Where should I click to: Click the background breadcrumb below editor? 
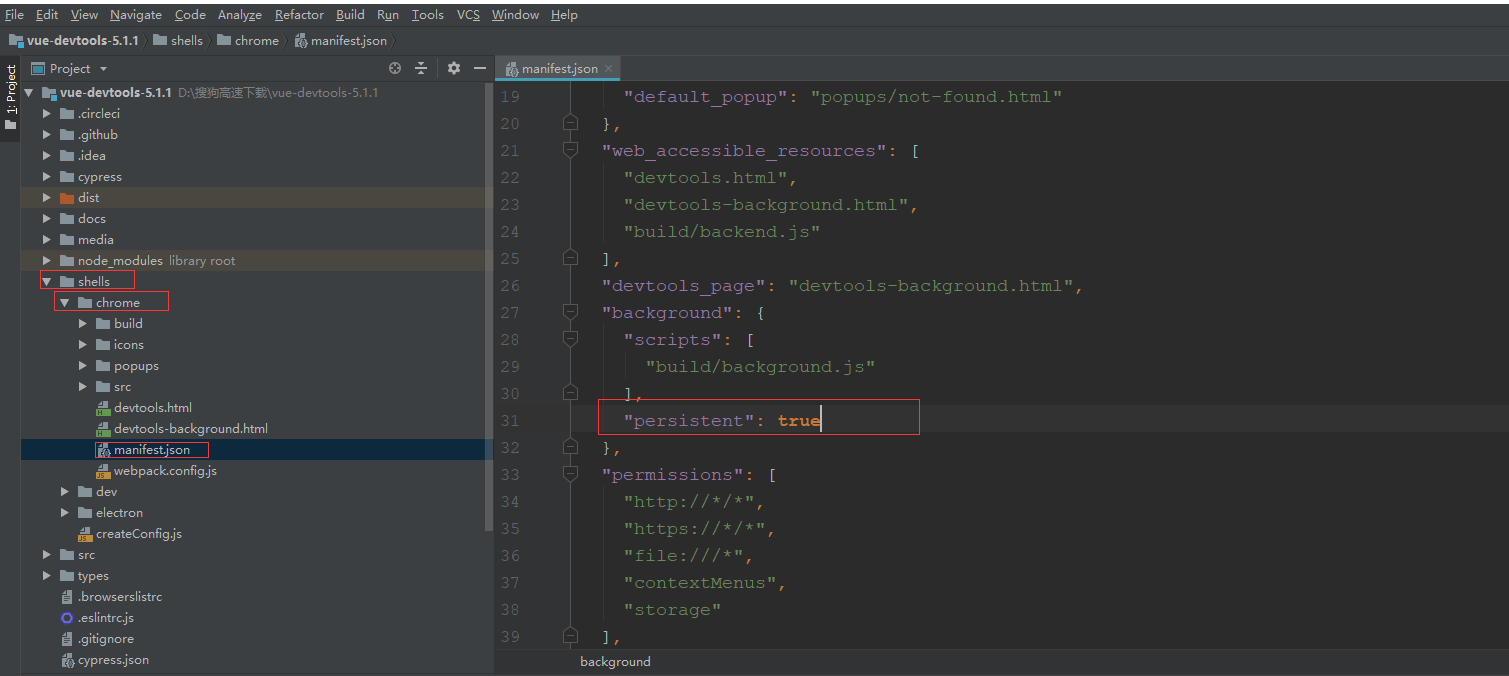point(615,661)
